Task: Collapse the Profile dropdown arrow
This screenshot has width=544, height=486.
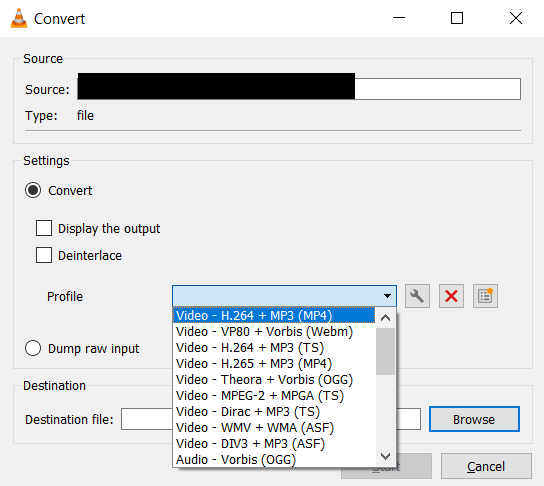Action: pos(388,296)
